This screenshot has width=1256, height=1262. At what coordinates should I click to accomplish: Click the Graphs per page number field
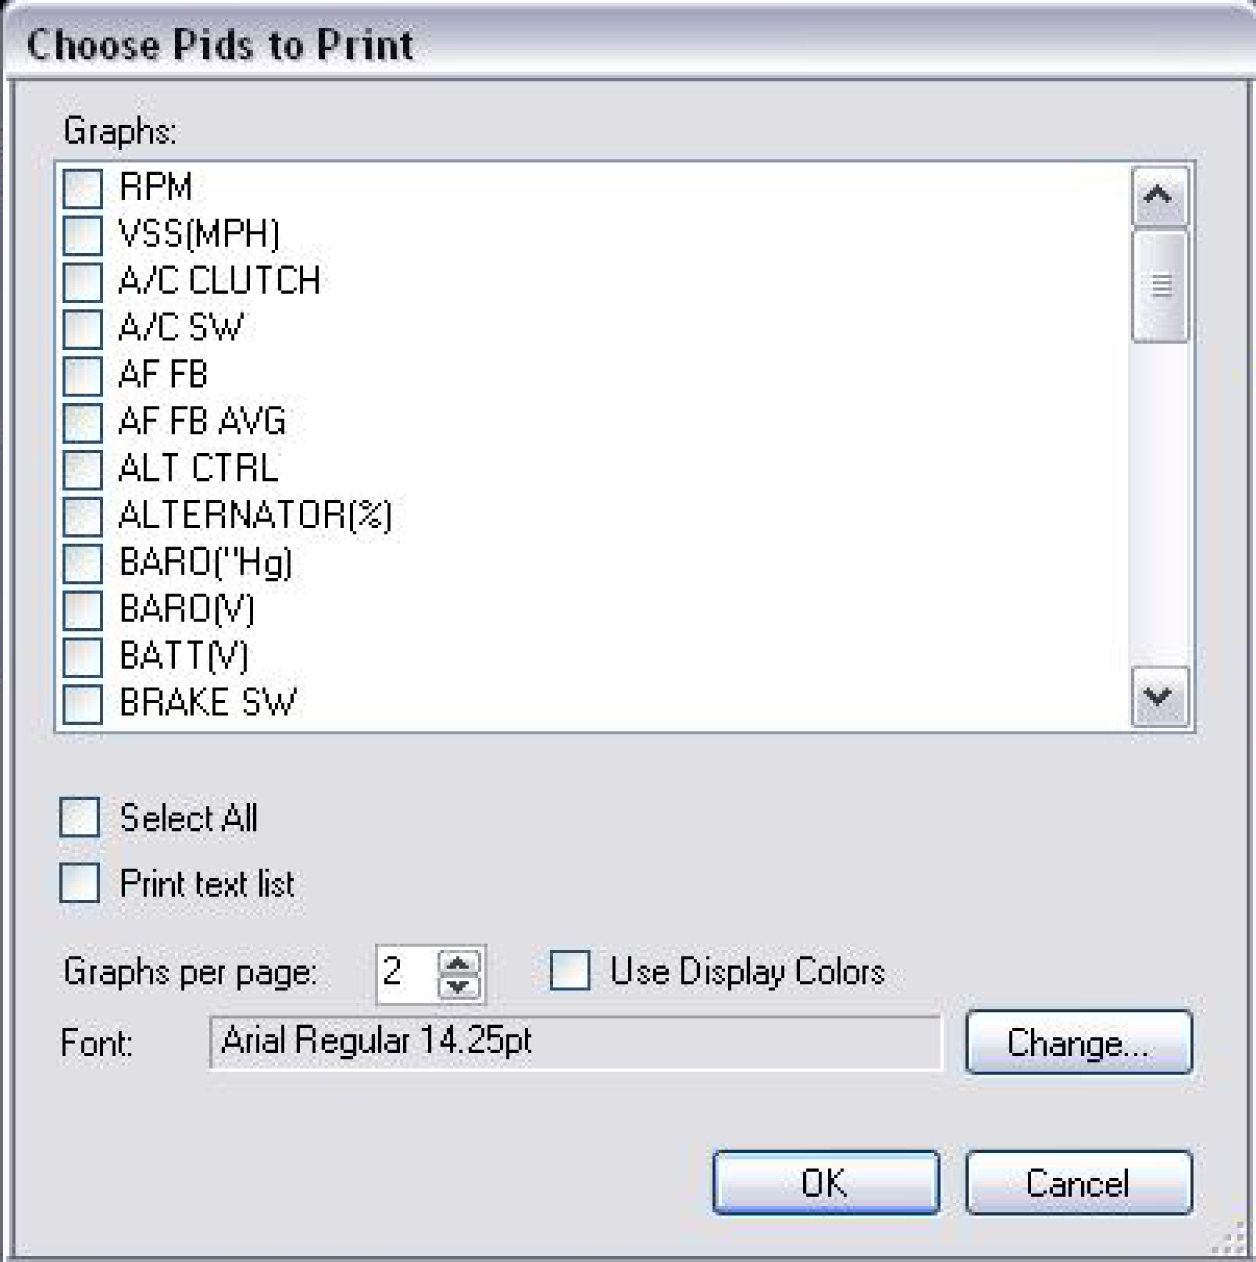pos(405,972)
